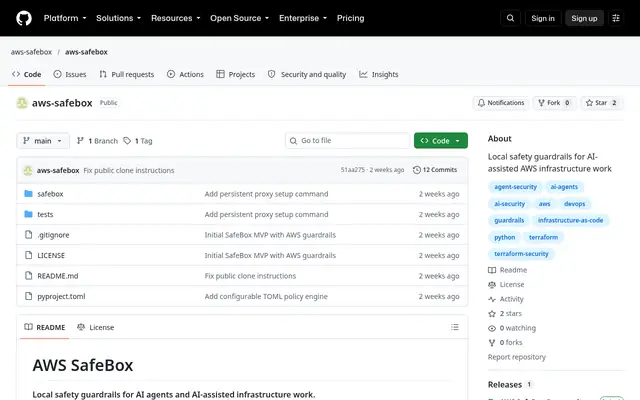
Task: Open the Report repository link
Action: click(x=517, y=357)
